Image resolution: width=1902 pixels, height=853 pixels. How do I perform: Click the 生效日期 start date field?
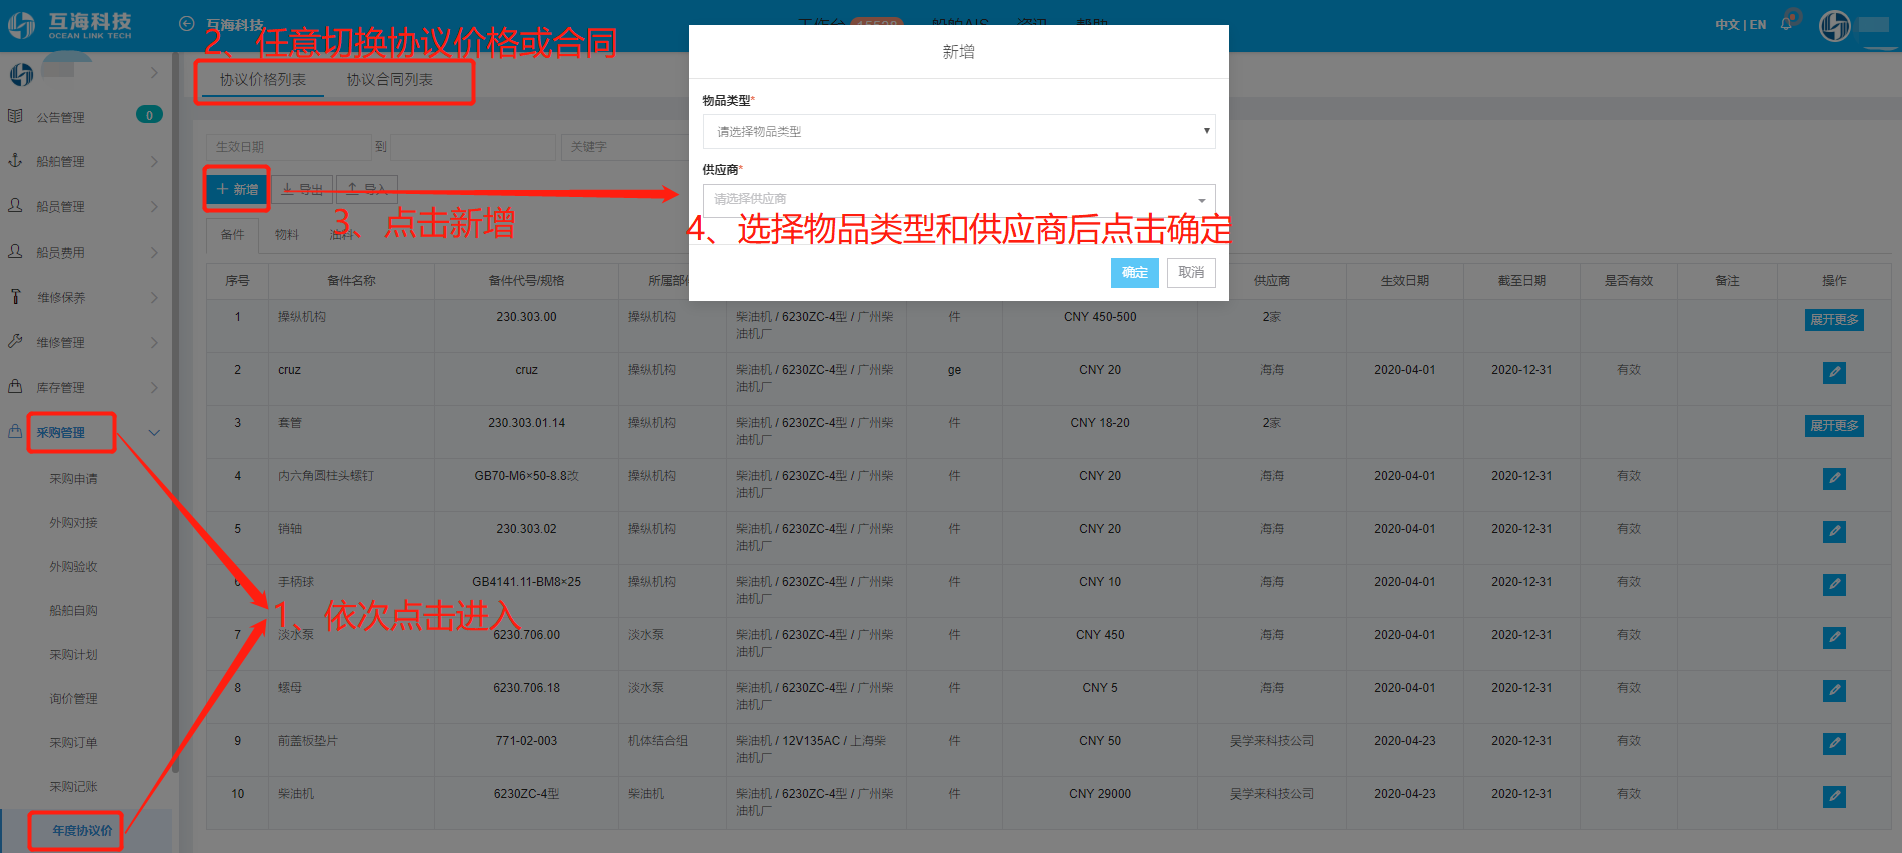point(289,146)
